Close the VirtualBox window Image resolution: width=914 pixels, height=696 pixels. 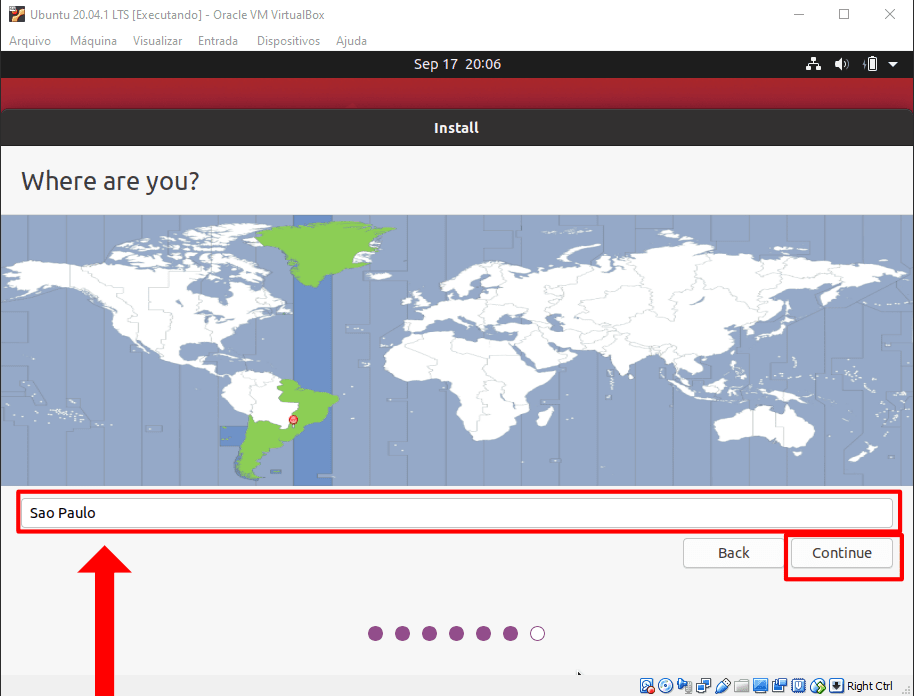pyautogui.click(x=890, y=14)
